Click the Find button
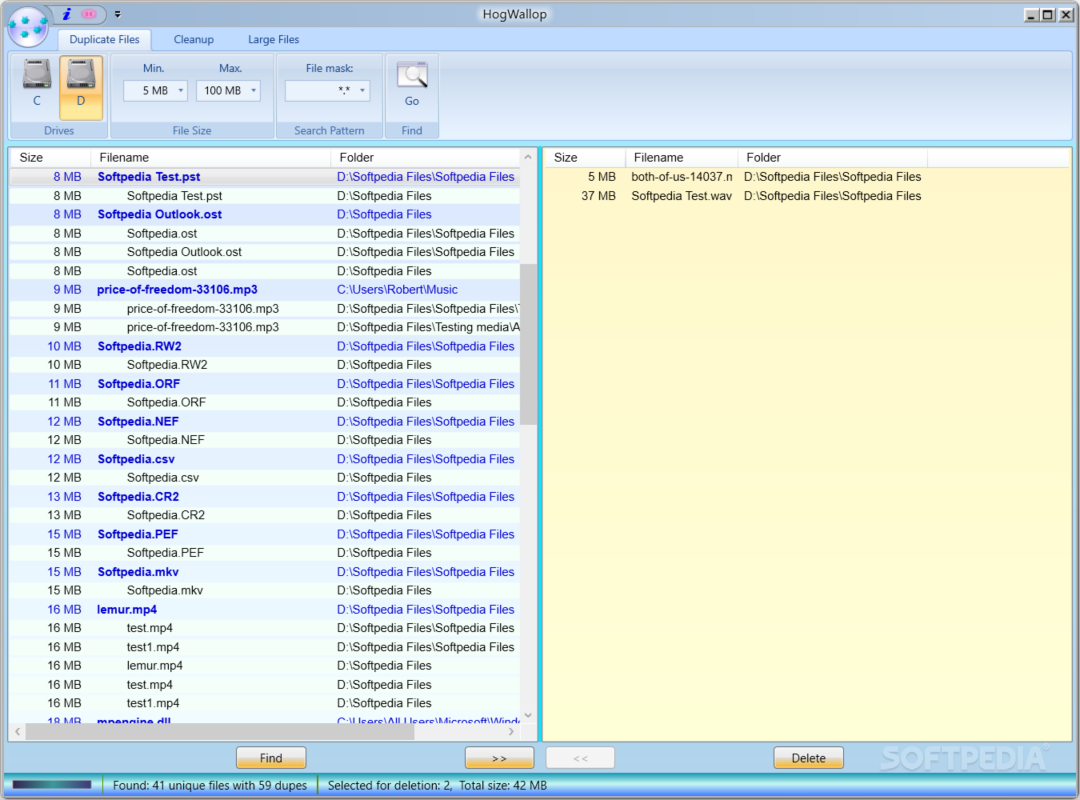Image resolution: width=1080 pixels, height=800 pixels. [271, 758]
